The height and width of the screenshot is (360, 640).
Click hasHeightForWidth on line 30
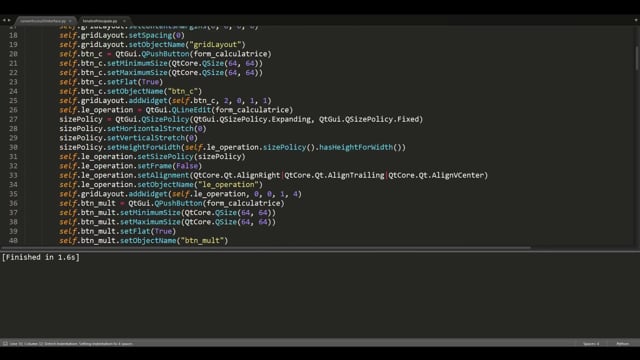point(356,147)
